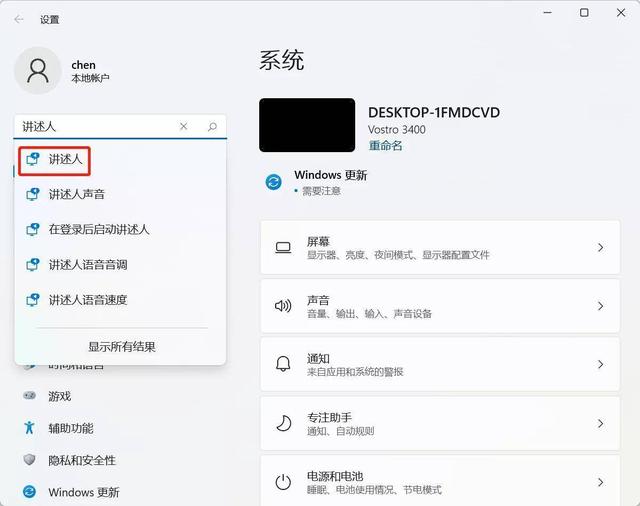Clear the search box with the X icon
Image resolution: width=640 pixels, height=506 pixels.
(x=184, y=127)
